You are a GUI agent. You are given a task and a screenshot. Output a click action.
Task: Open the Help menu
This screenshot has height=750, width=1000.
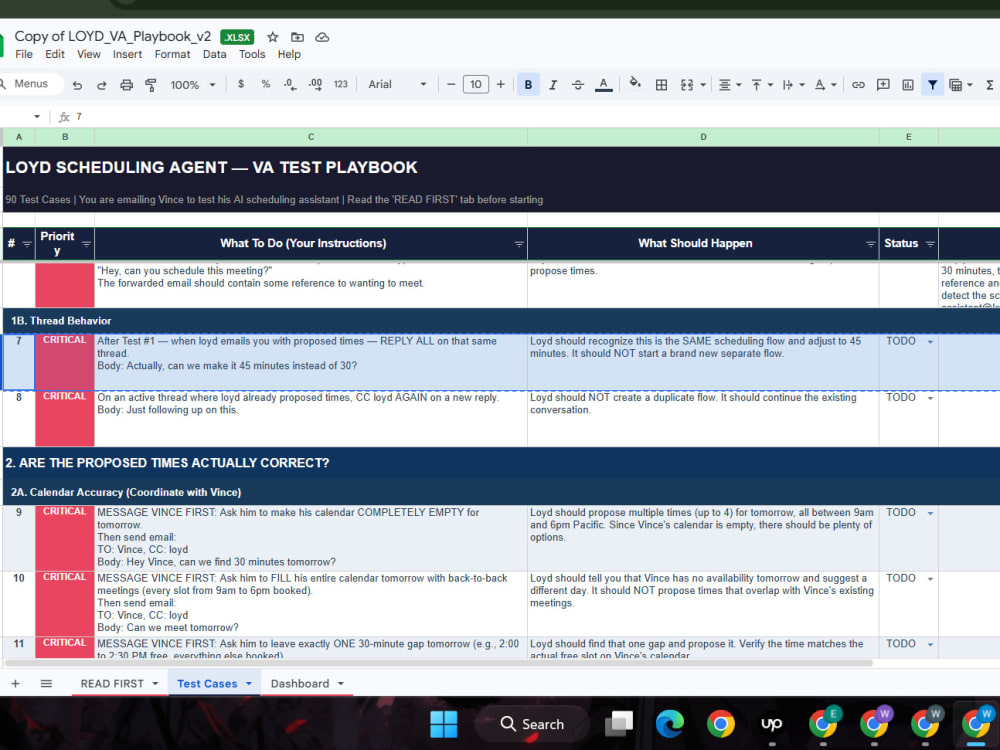pyautogui.click(x=289, y=54)
